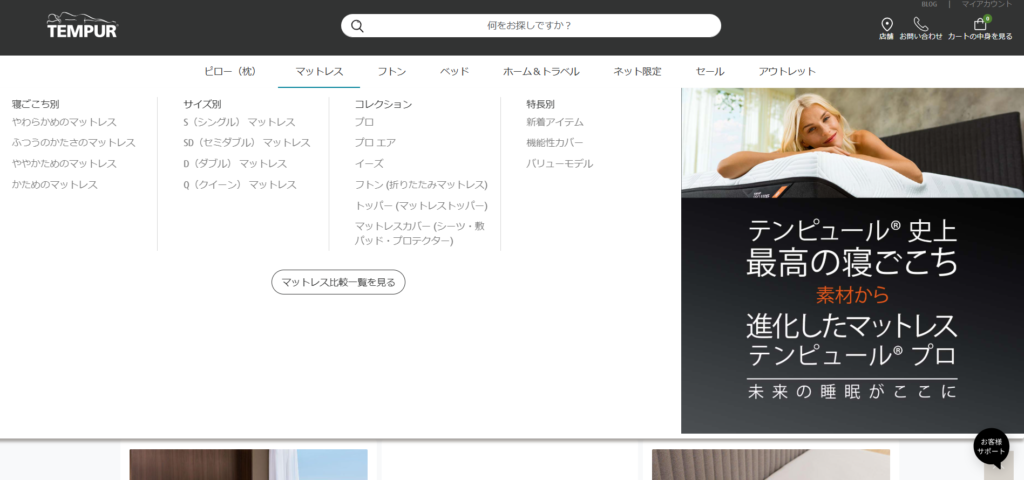Go to the アウトレット section

pyautogui.click(x=787, y=71)
